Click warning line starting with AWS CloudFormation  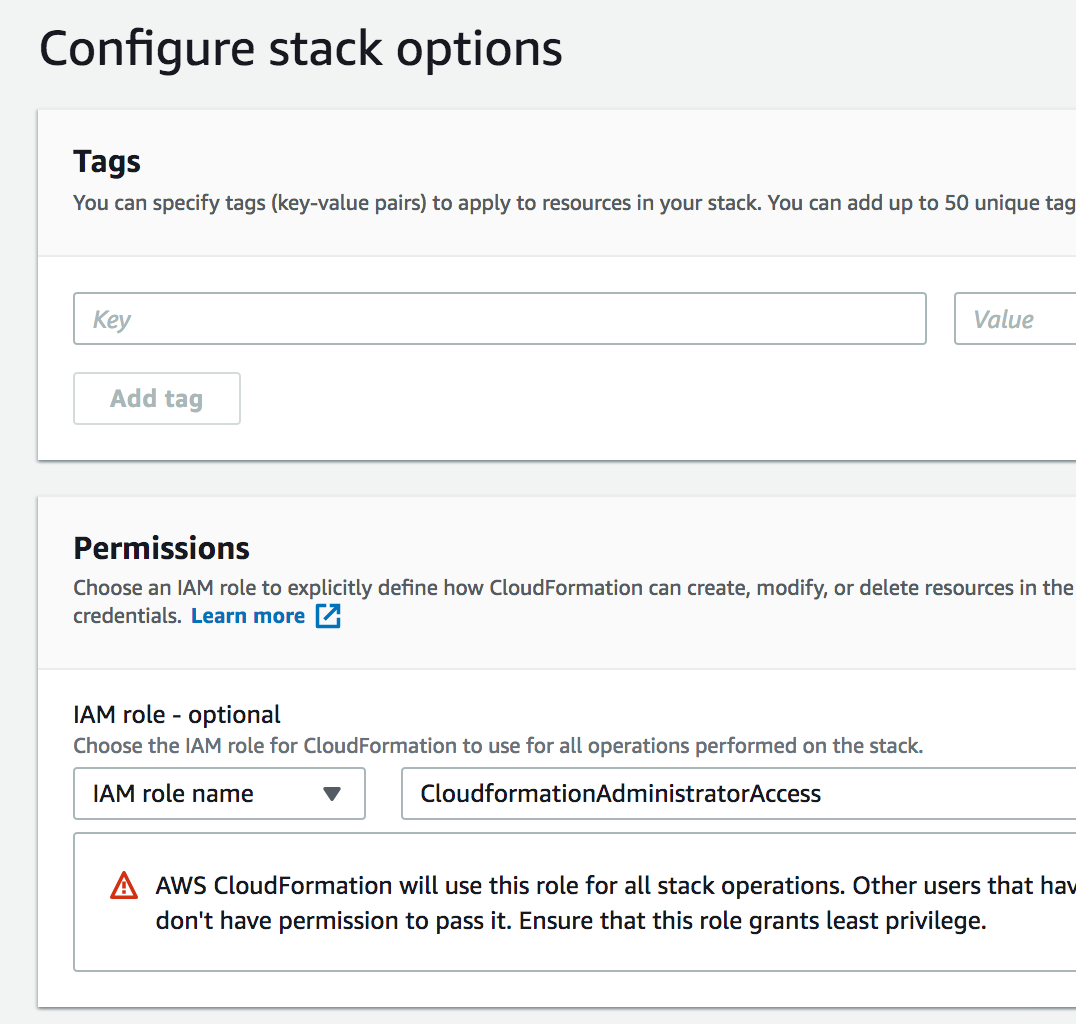[614, 885]
